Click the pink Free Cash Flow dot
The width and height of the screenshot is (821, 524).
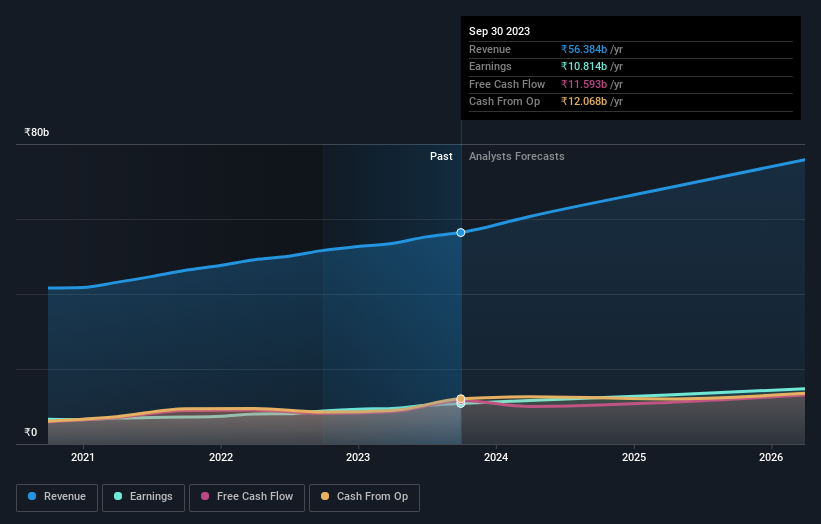(x=205, y=496)
